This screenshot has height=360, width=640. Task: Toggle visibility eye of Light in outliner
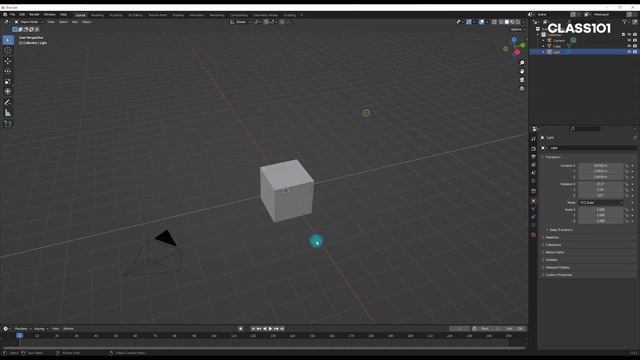pos(629,52)
